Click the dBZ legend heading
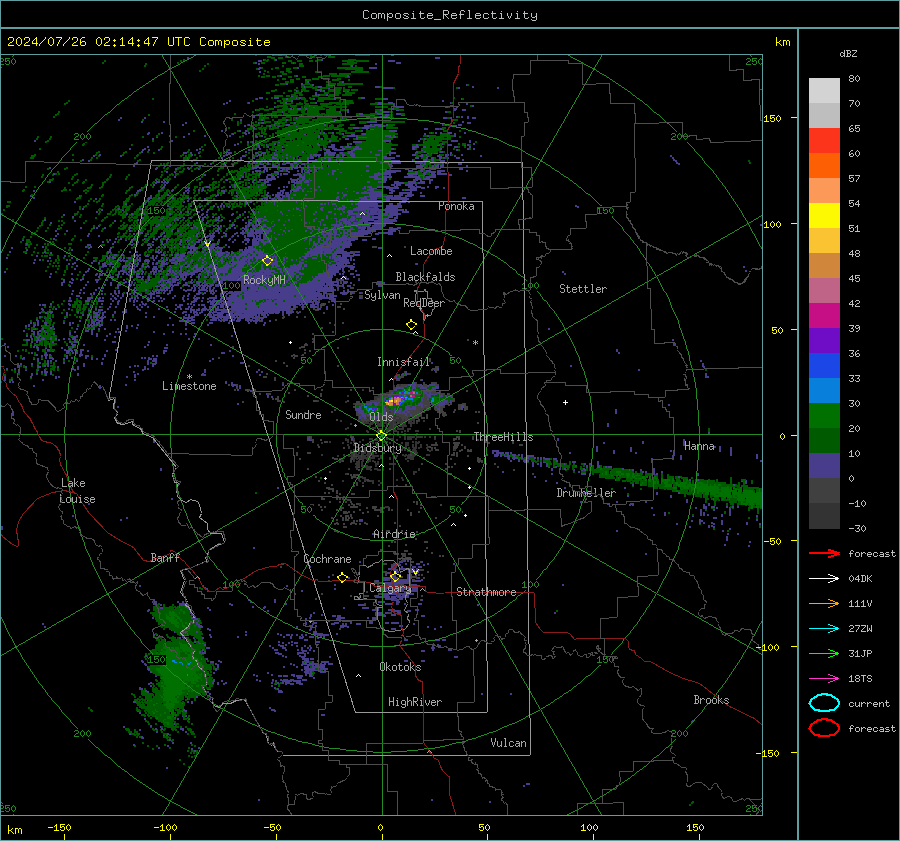The width and height of the screenshot is (900, 841). point(848,53)
